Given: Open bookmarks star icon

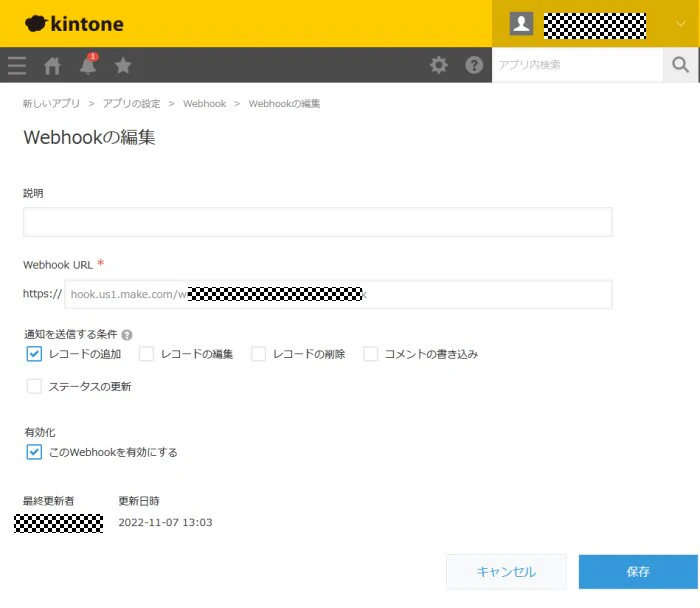Looking at the screenshot, I should click(123, 66).
